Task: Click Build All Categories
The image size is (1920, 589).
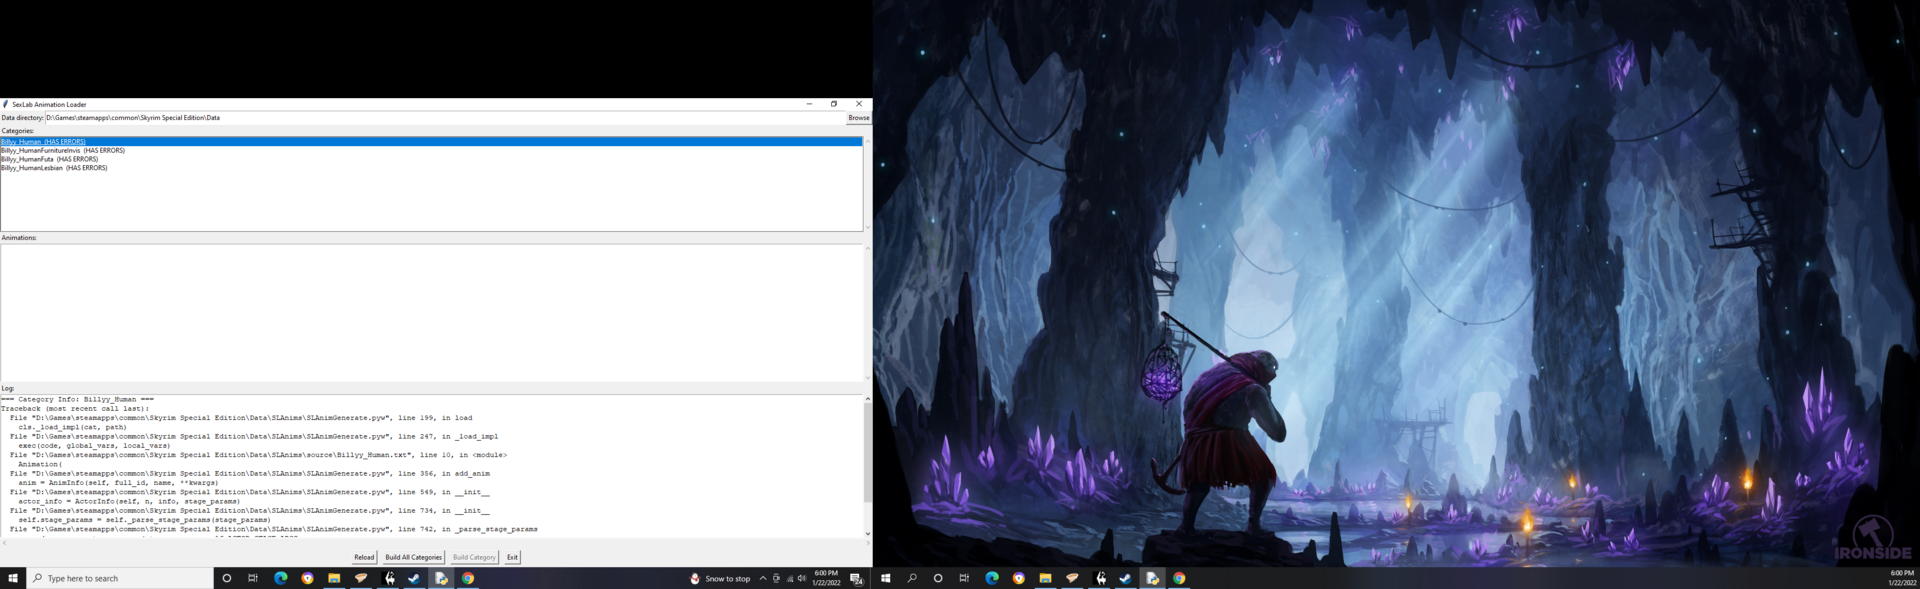Action: (413, 557)
